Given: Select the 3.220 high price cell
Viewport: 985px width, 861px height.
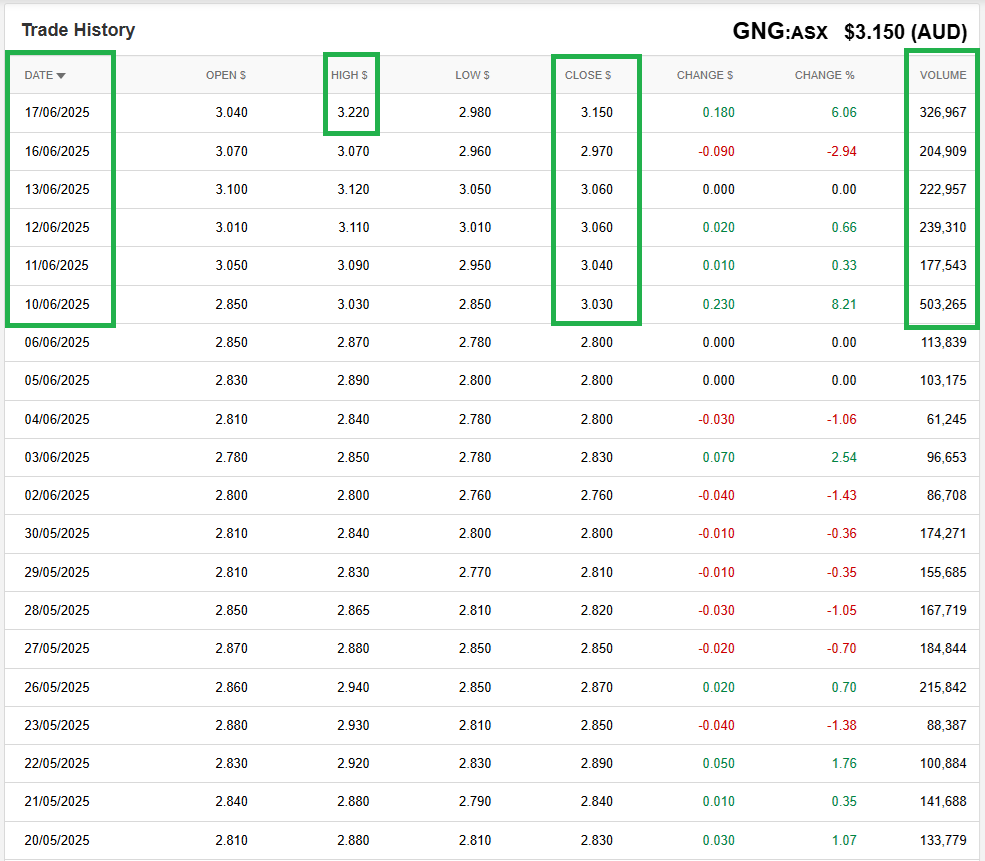Looking at the screenshot, I should pyautogui.click(x=353, y=112).
